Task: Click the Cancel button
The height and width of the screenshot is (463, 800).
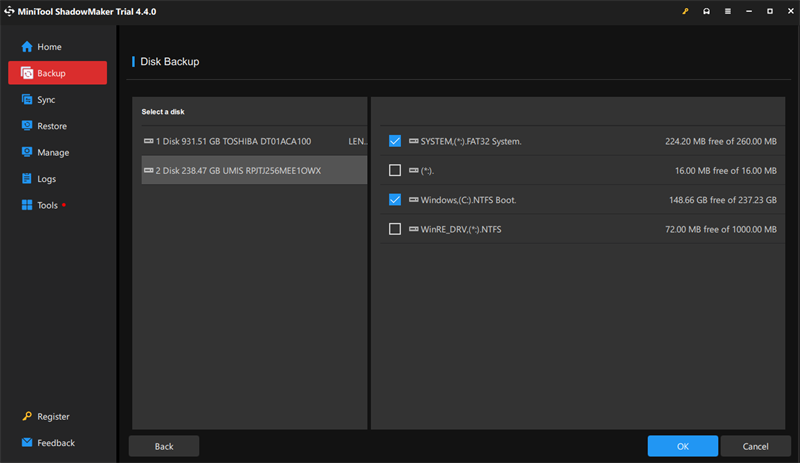Action: 755,446
